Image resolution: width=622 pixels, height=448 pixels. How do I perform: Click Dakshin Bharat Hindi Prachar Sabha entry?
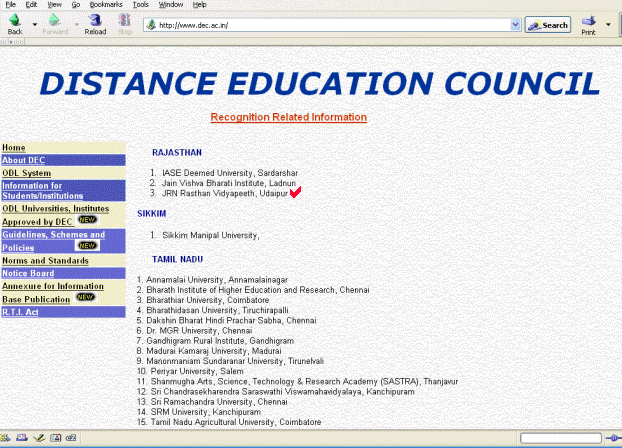(231, 321)
